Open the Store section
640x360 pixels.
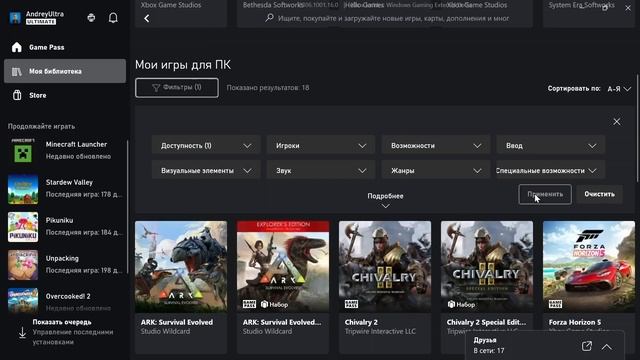pyautogui.click(x=65, y=95)
